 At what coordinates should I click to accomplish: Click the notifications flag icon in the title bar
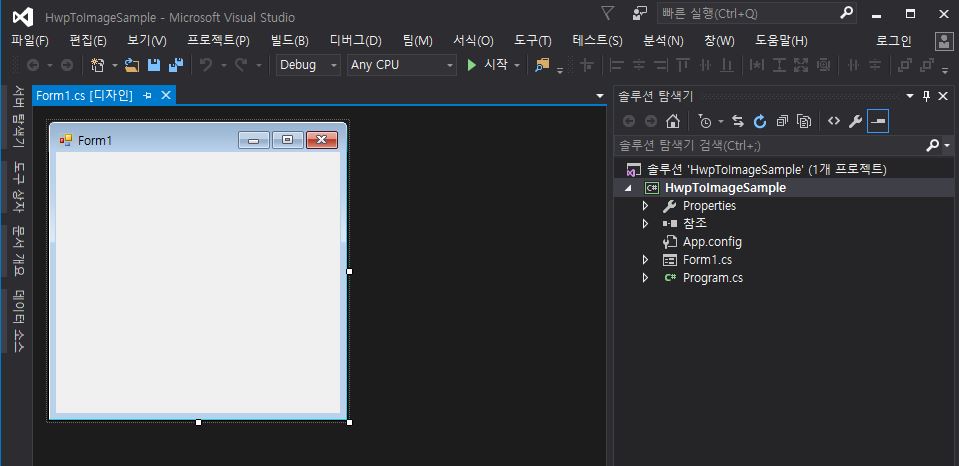coord(607,13)
